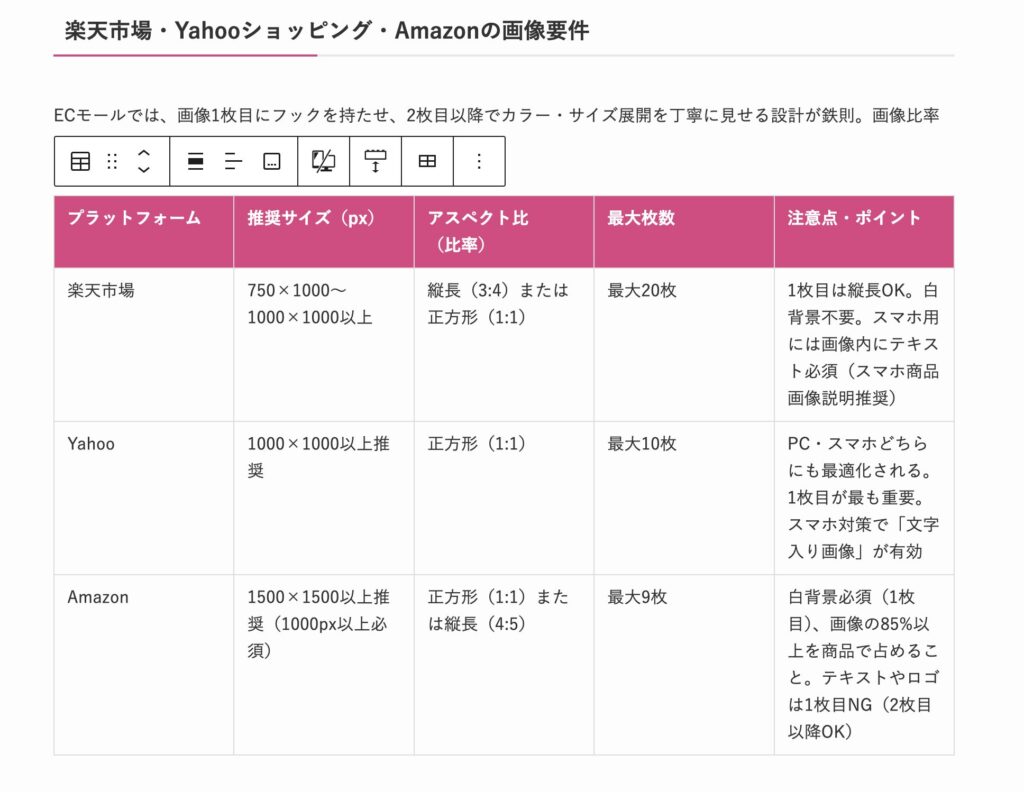1024x792 pixels.
Task: Open block bottom margin spacing setting
Action: coord(376,161)
